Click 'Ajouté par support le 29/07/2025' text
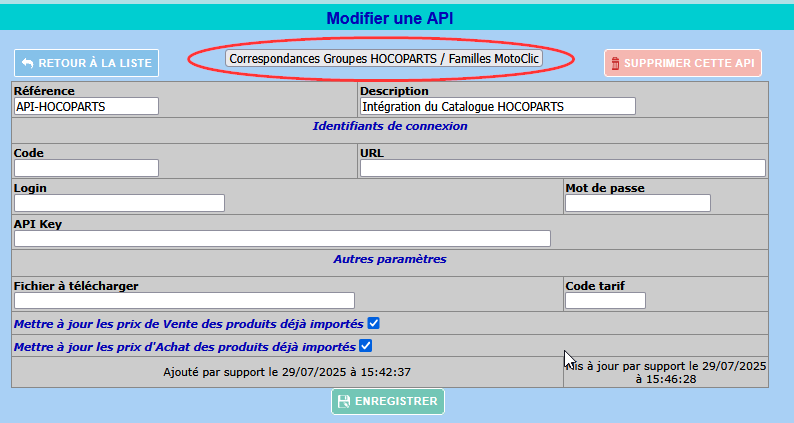This screenshot has width=794, height=423. click(287, 372)
